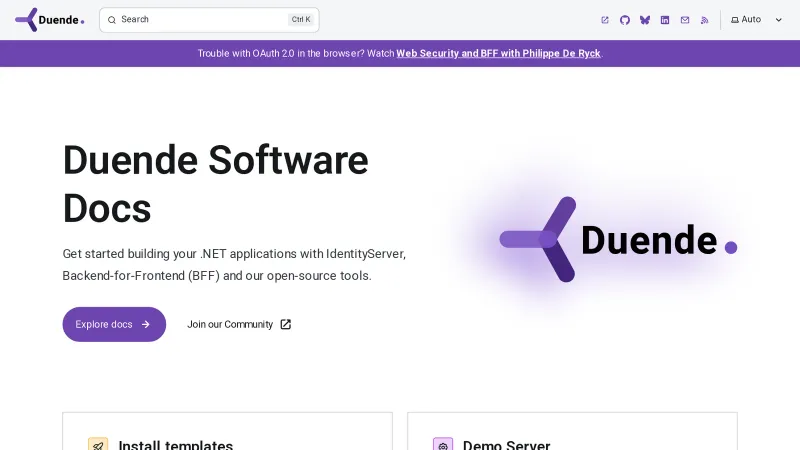Click the rocket icon on Install templates card
The image size is (800, 450).
[x=98, y=445]
